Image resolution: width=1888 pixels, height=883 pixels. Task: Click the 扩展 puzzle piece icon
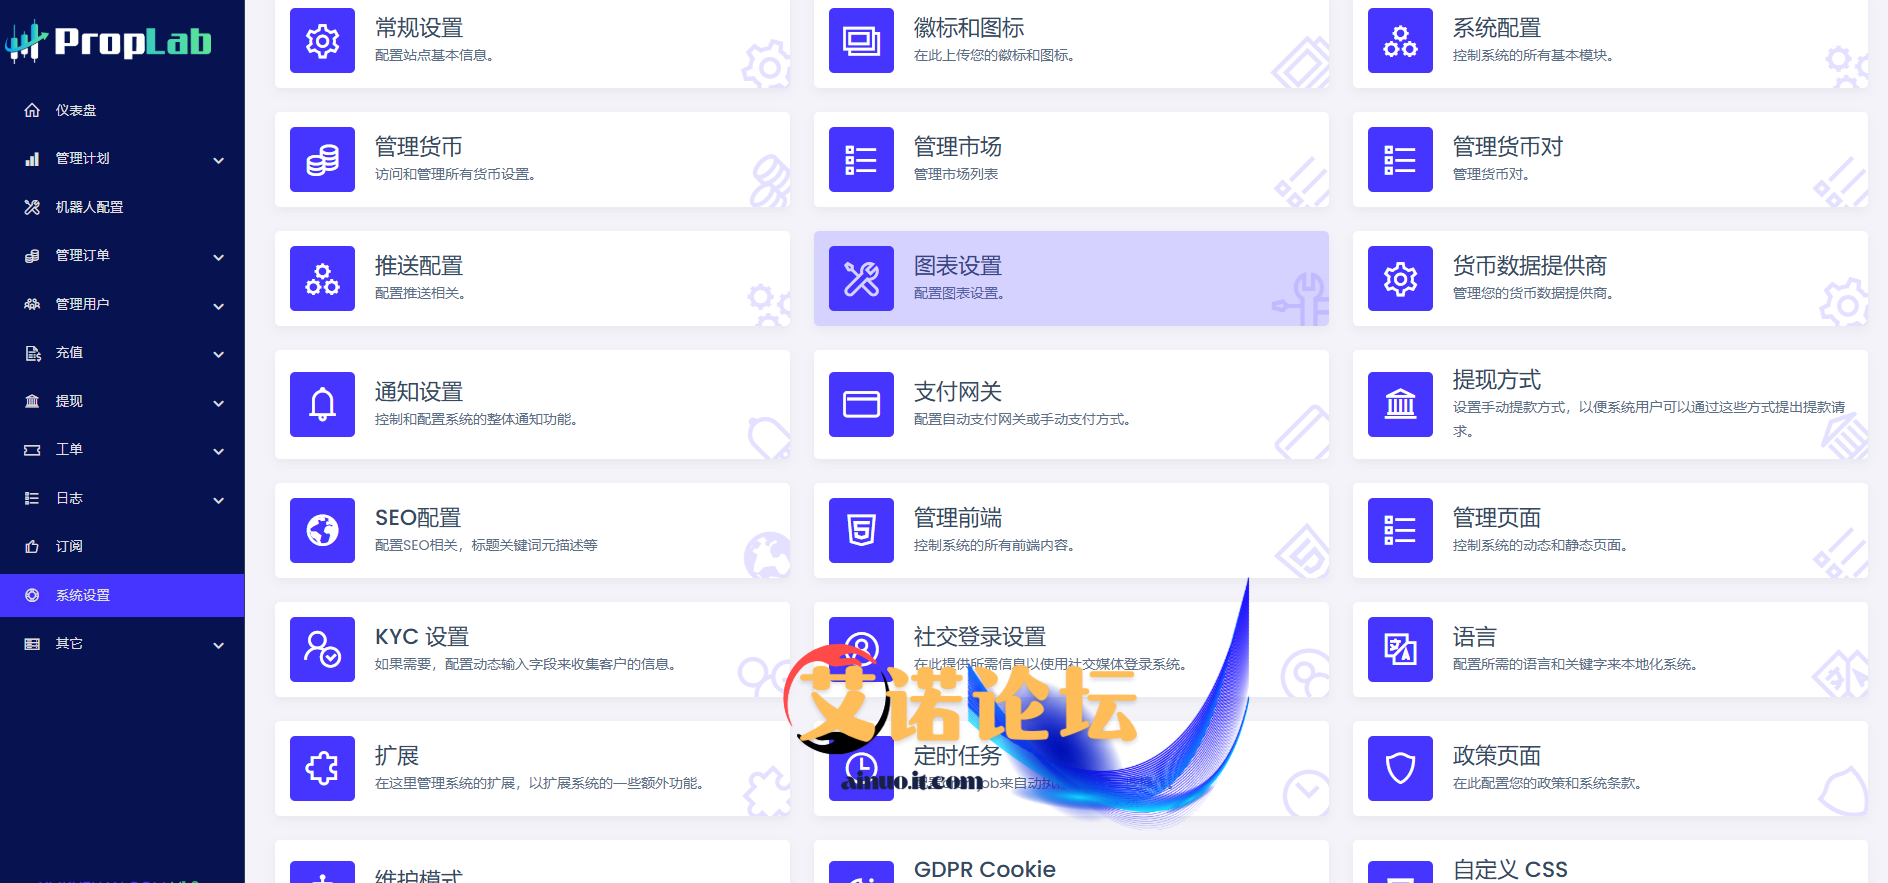322,769
